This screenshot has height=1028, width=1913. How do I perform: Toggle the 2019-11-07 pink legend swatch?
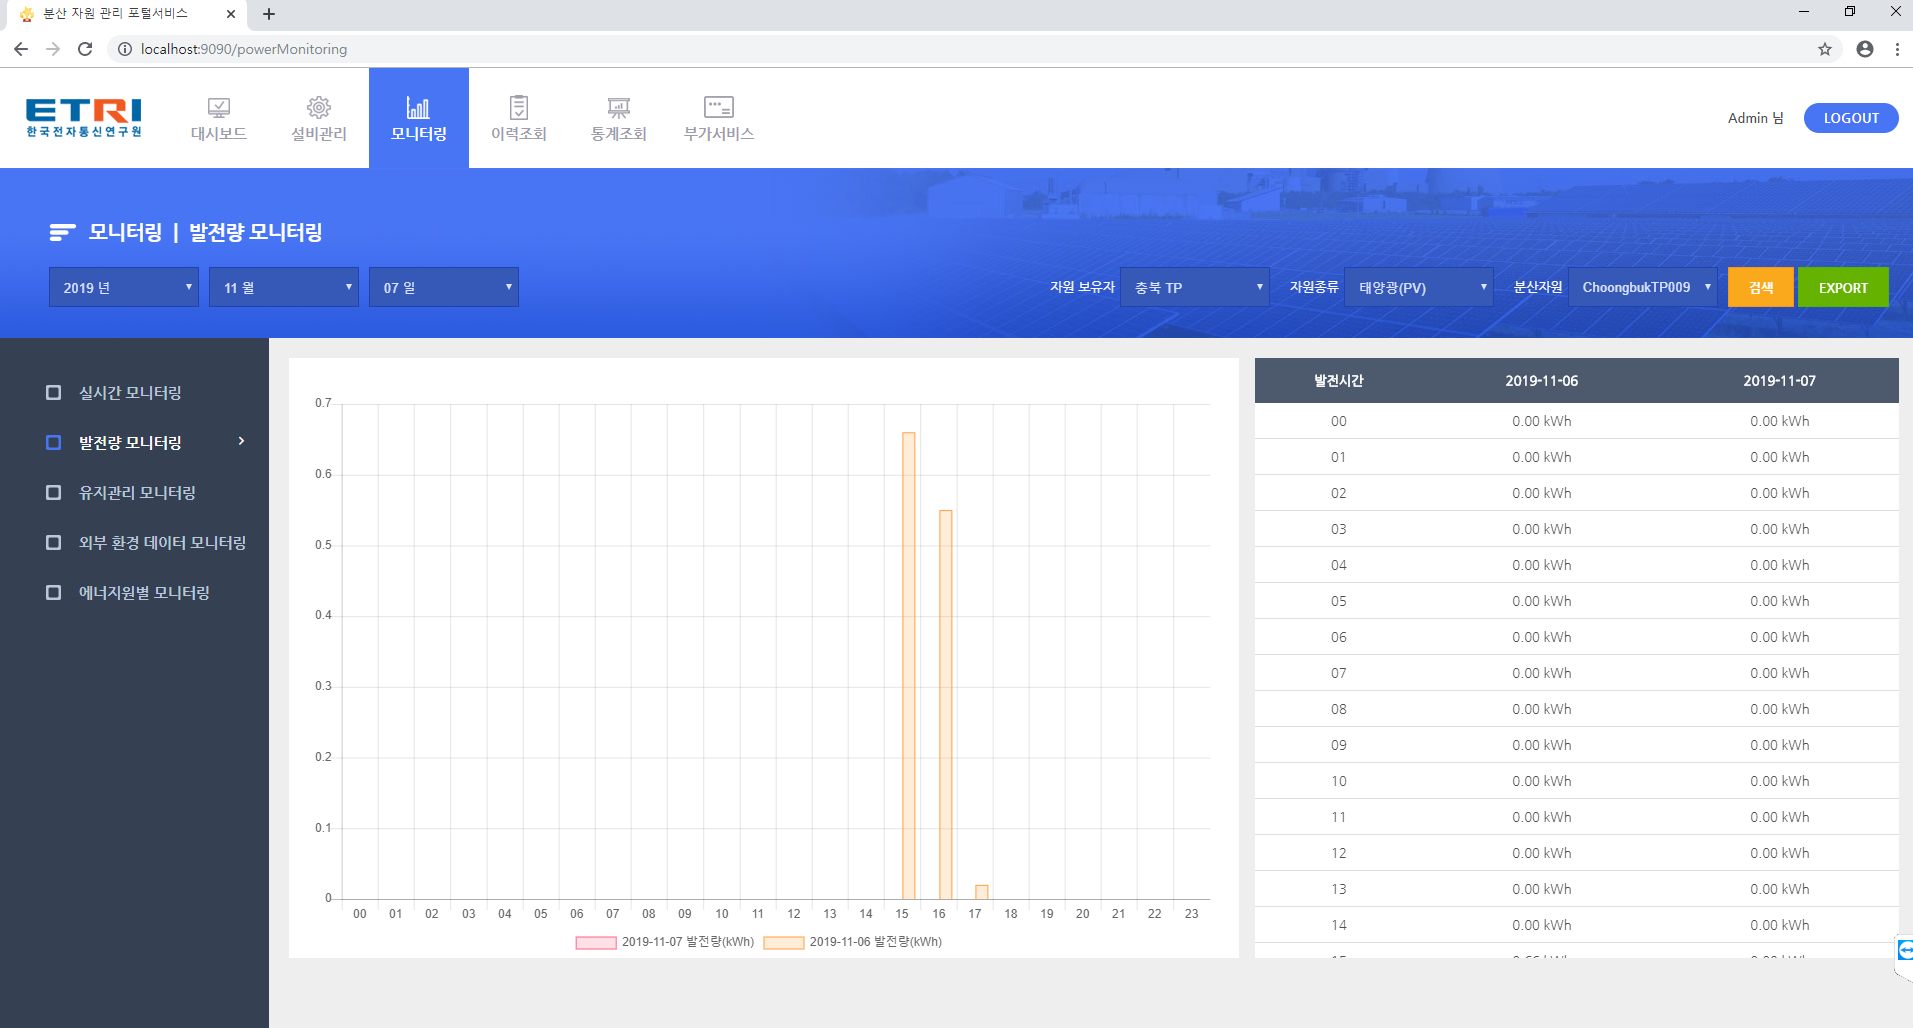[x=596, y=942]
